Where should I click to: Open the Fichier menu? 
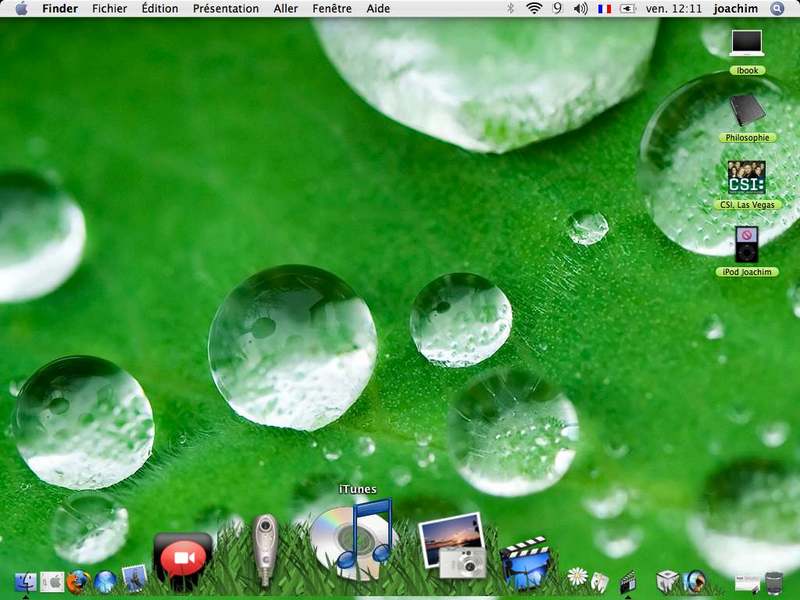pyautogui.click(x=109, y=8)
